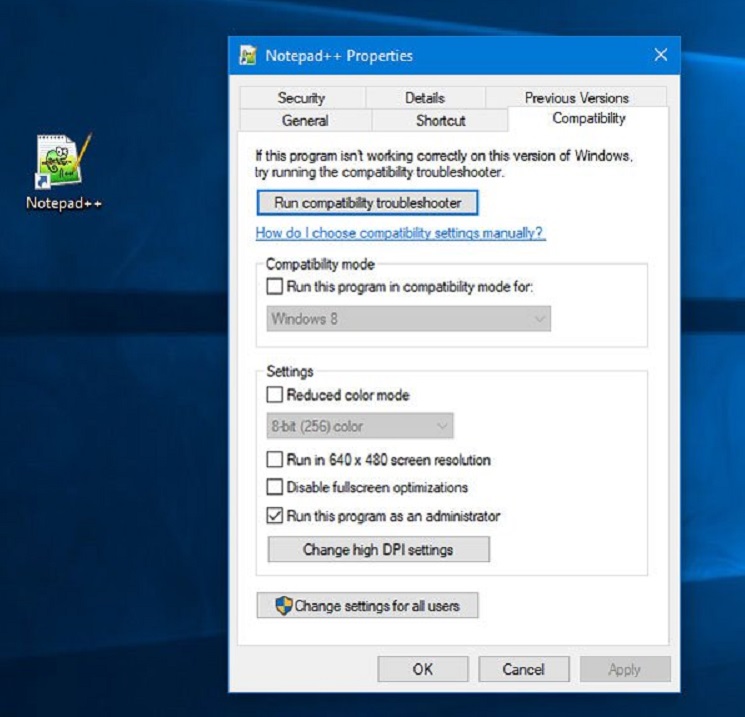
Task: Open the Windows 8 compatibility mode dropdown
Action: [x=409, y=318]
